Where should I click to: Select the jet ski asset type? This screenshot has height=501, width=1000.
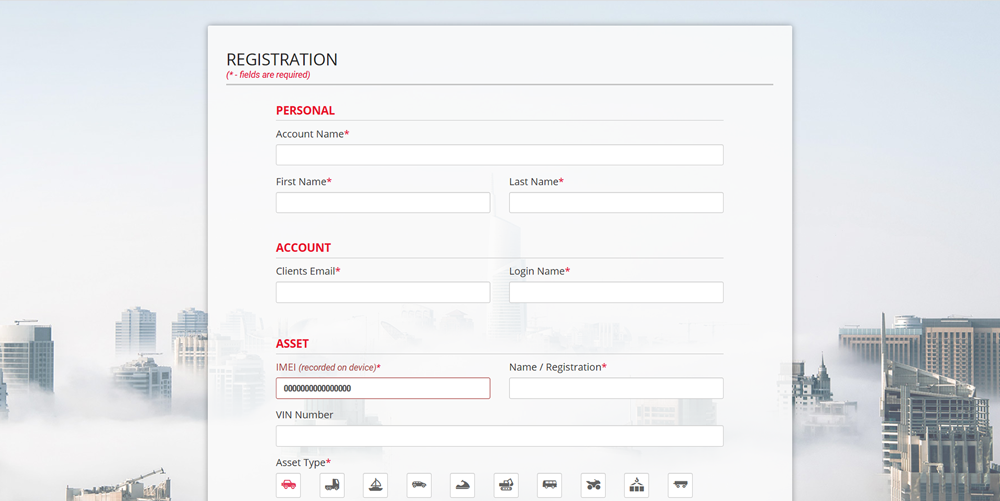(462, 485)
